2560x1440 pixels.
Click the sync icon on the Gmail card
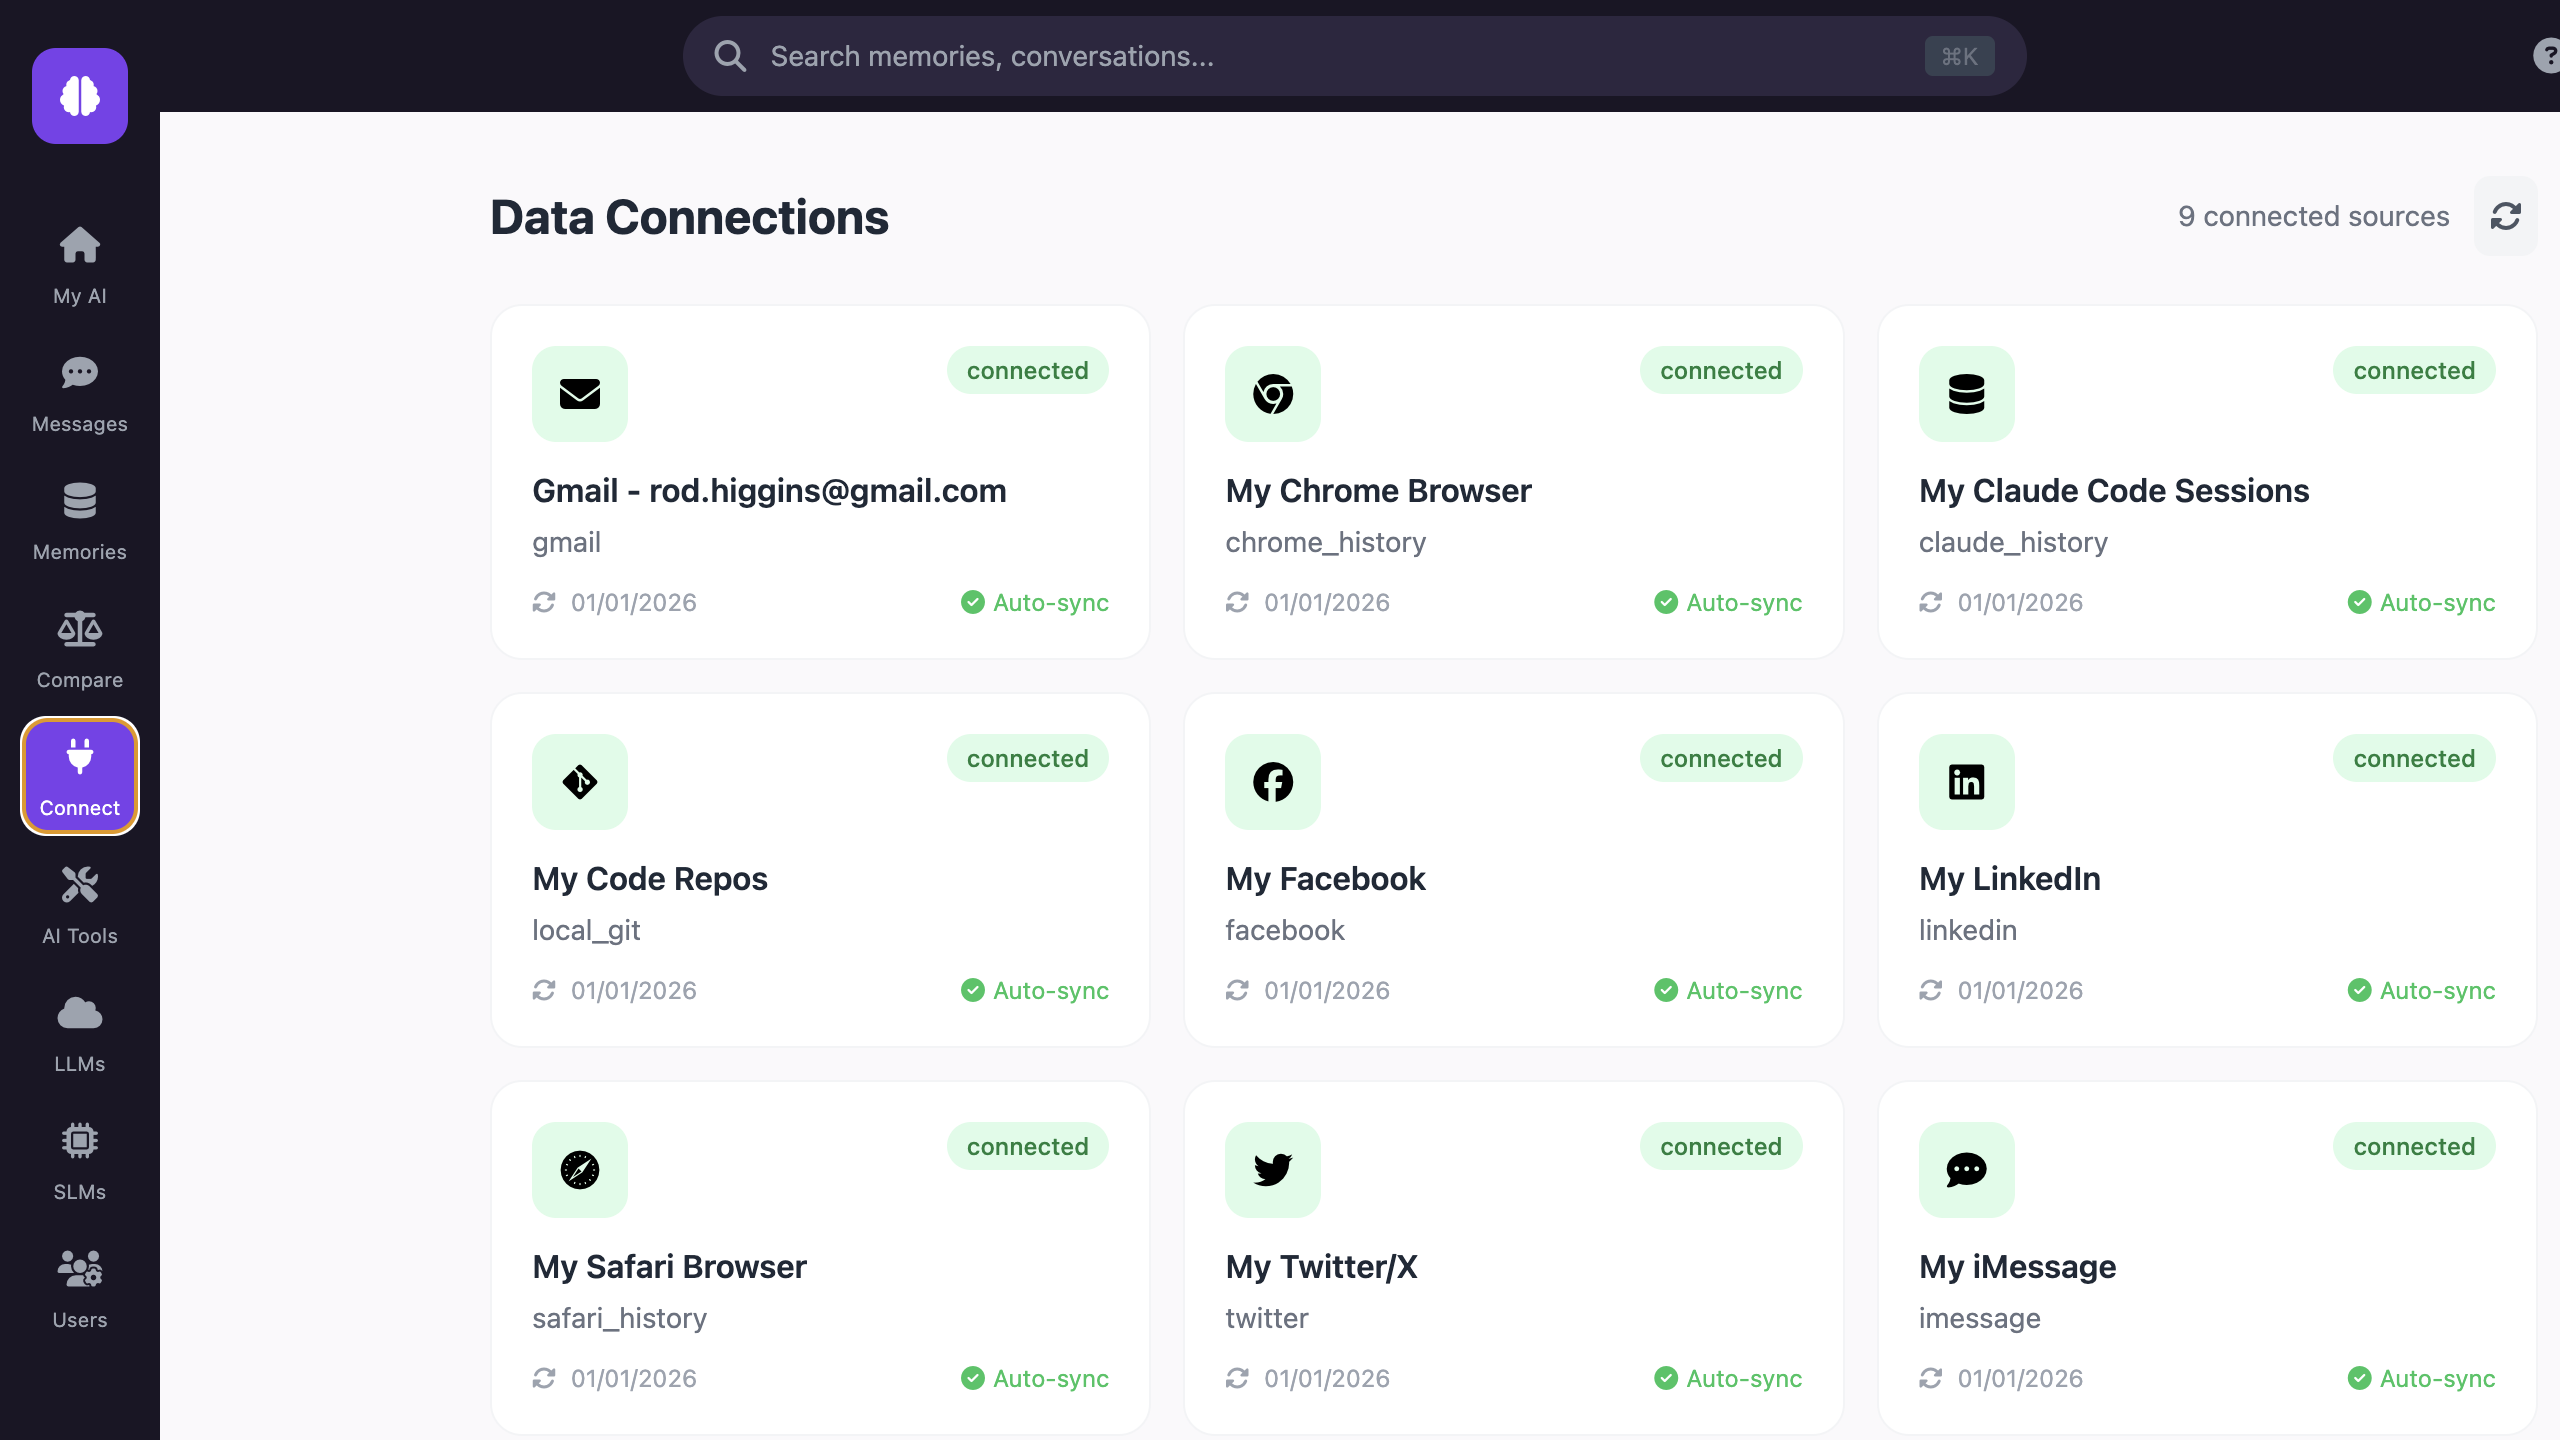click(x=543, y=602)
